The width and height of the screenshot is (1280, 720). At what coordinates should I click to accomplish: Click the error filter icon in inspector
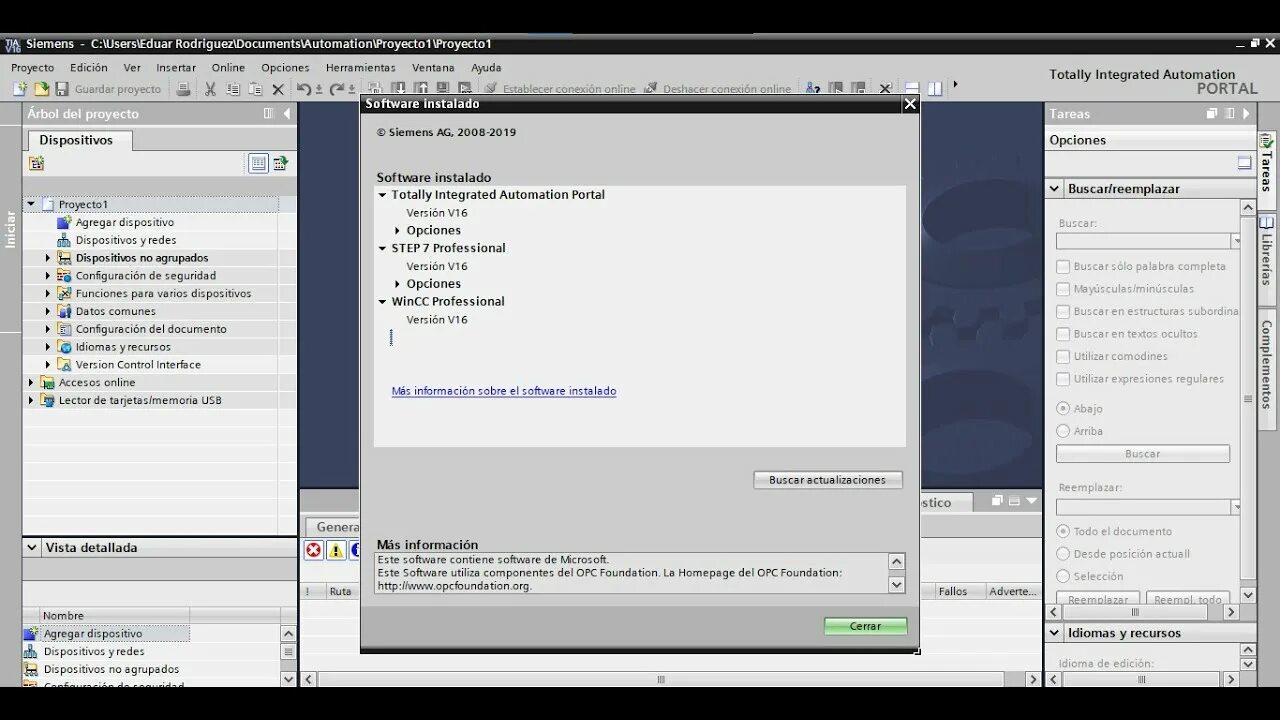pos(314,550)
